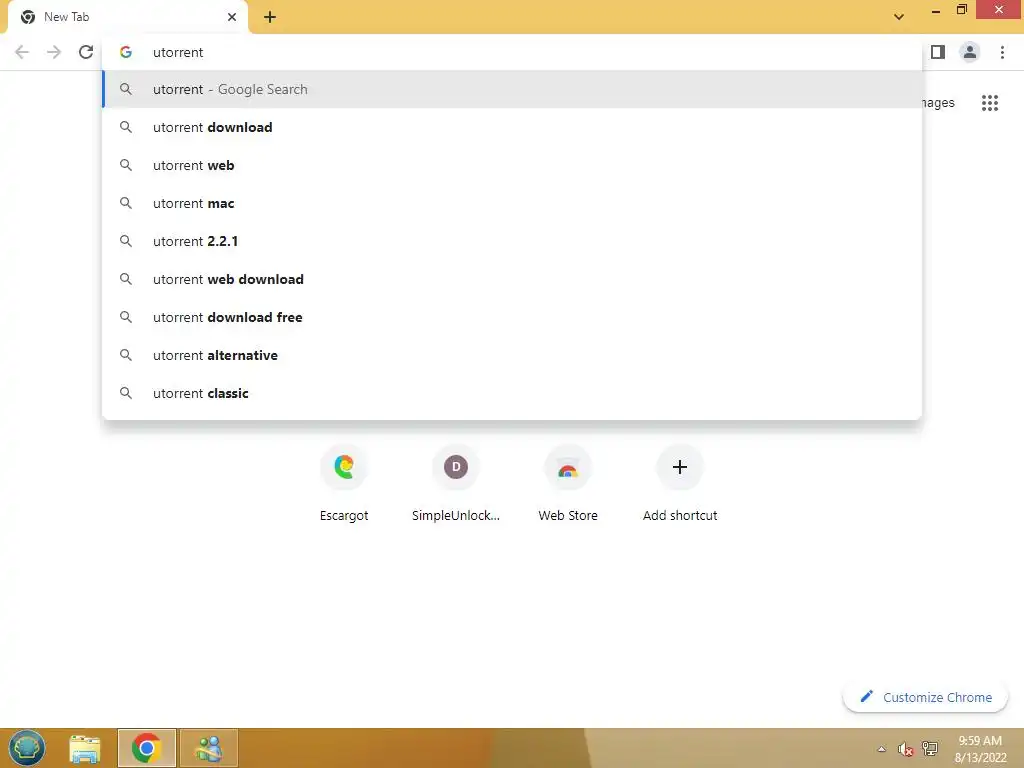Viewport: 1024px width, 768px height.
Task: Click the muted volume tray icon
Action: coord(905,749)
